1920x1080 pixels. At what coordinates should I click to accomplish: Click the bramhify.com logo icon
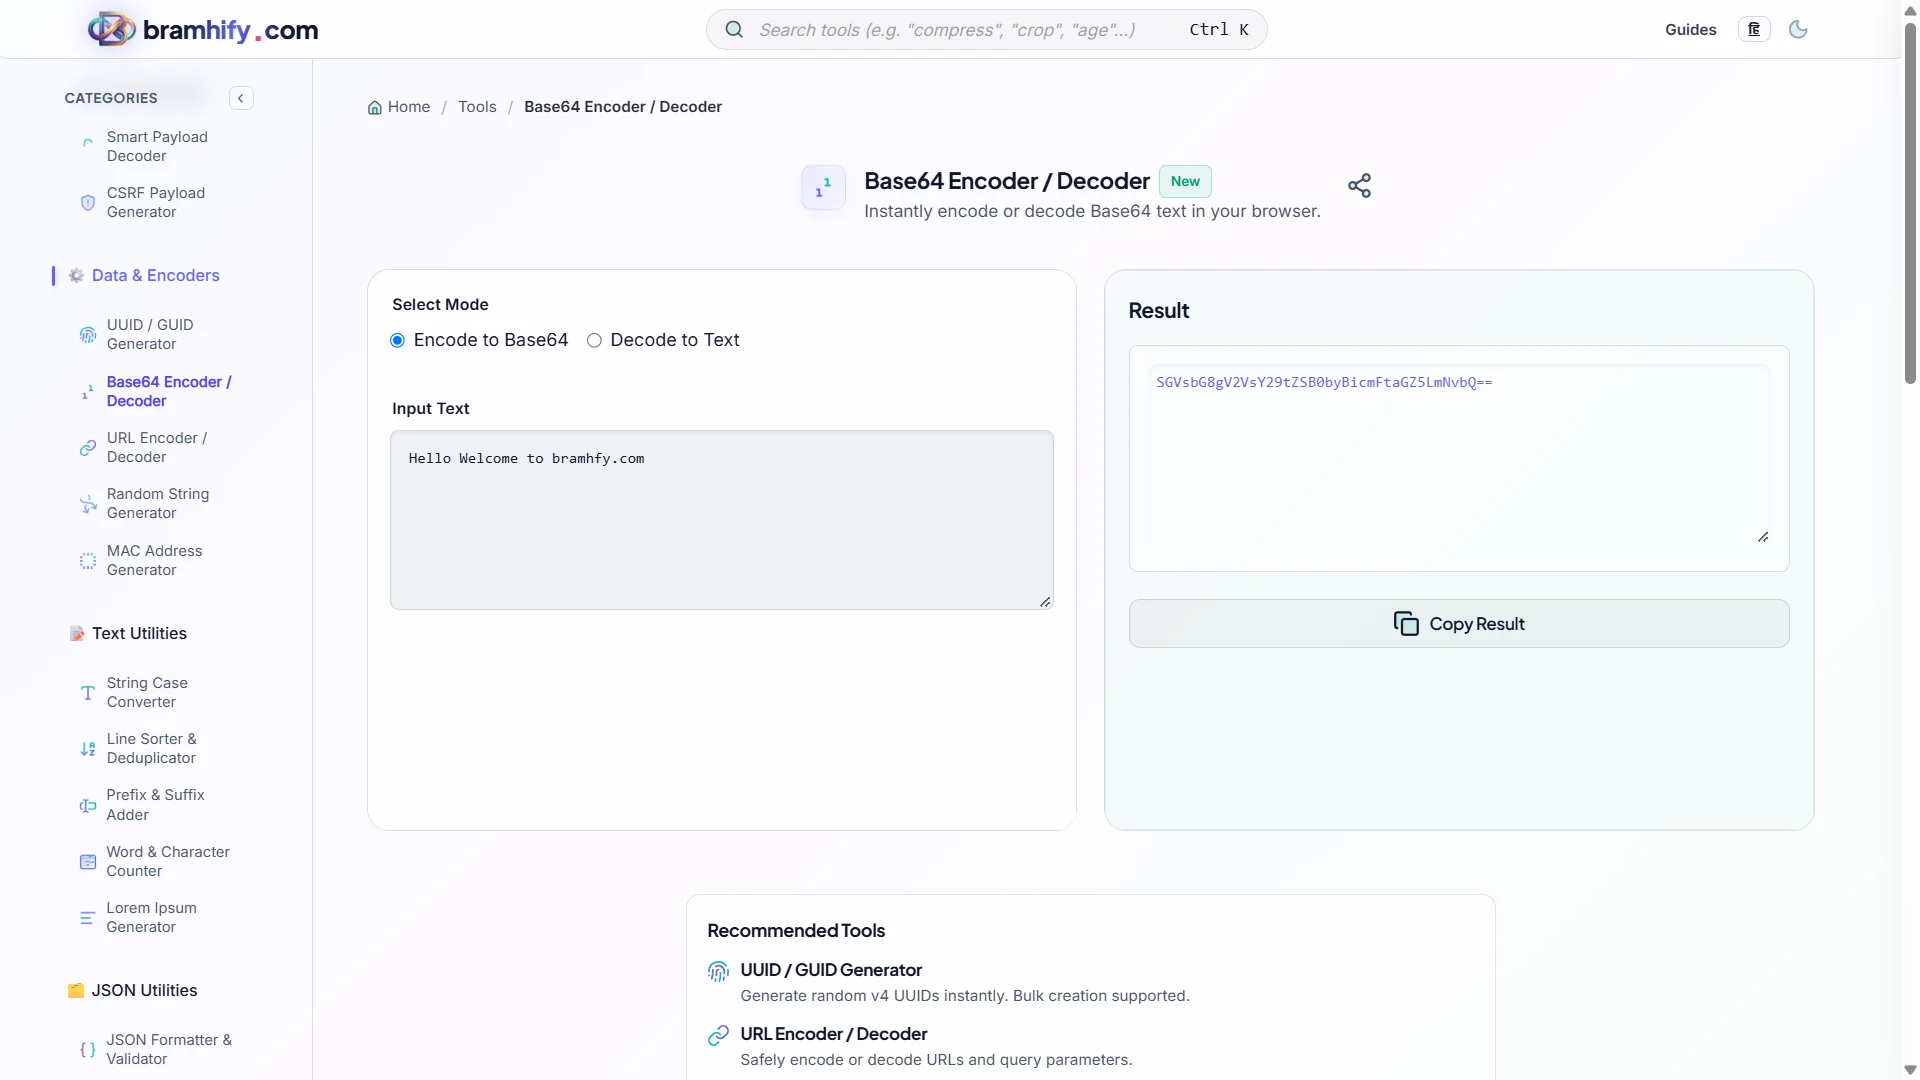click(111, 29)
